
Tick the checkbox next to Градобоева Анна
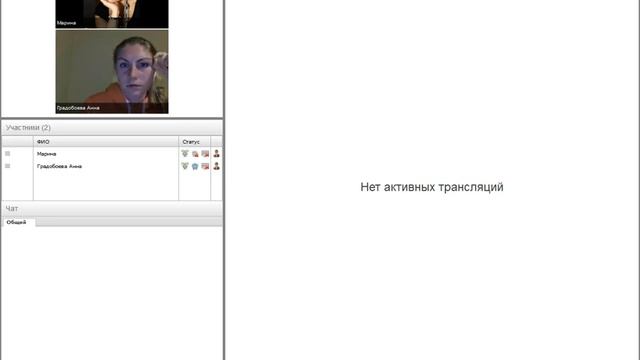[x=7, y=166]
